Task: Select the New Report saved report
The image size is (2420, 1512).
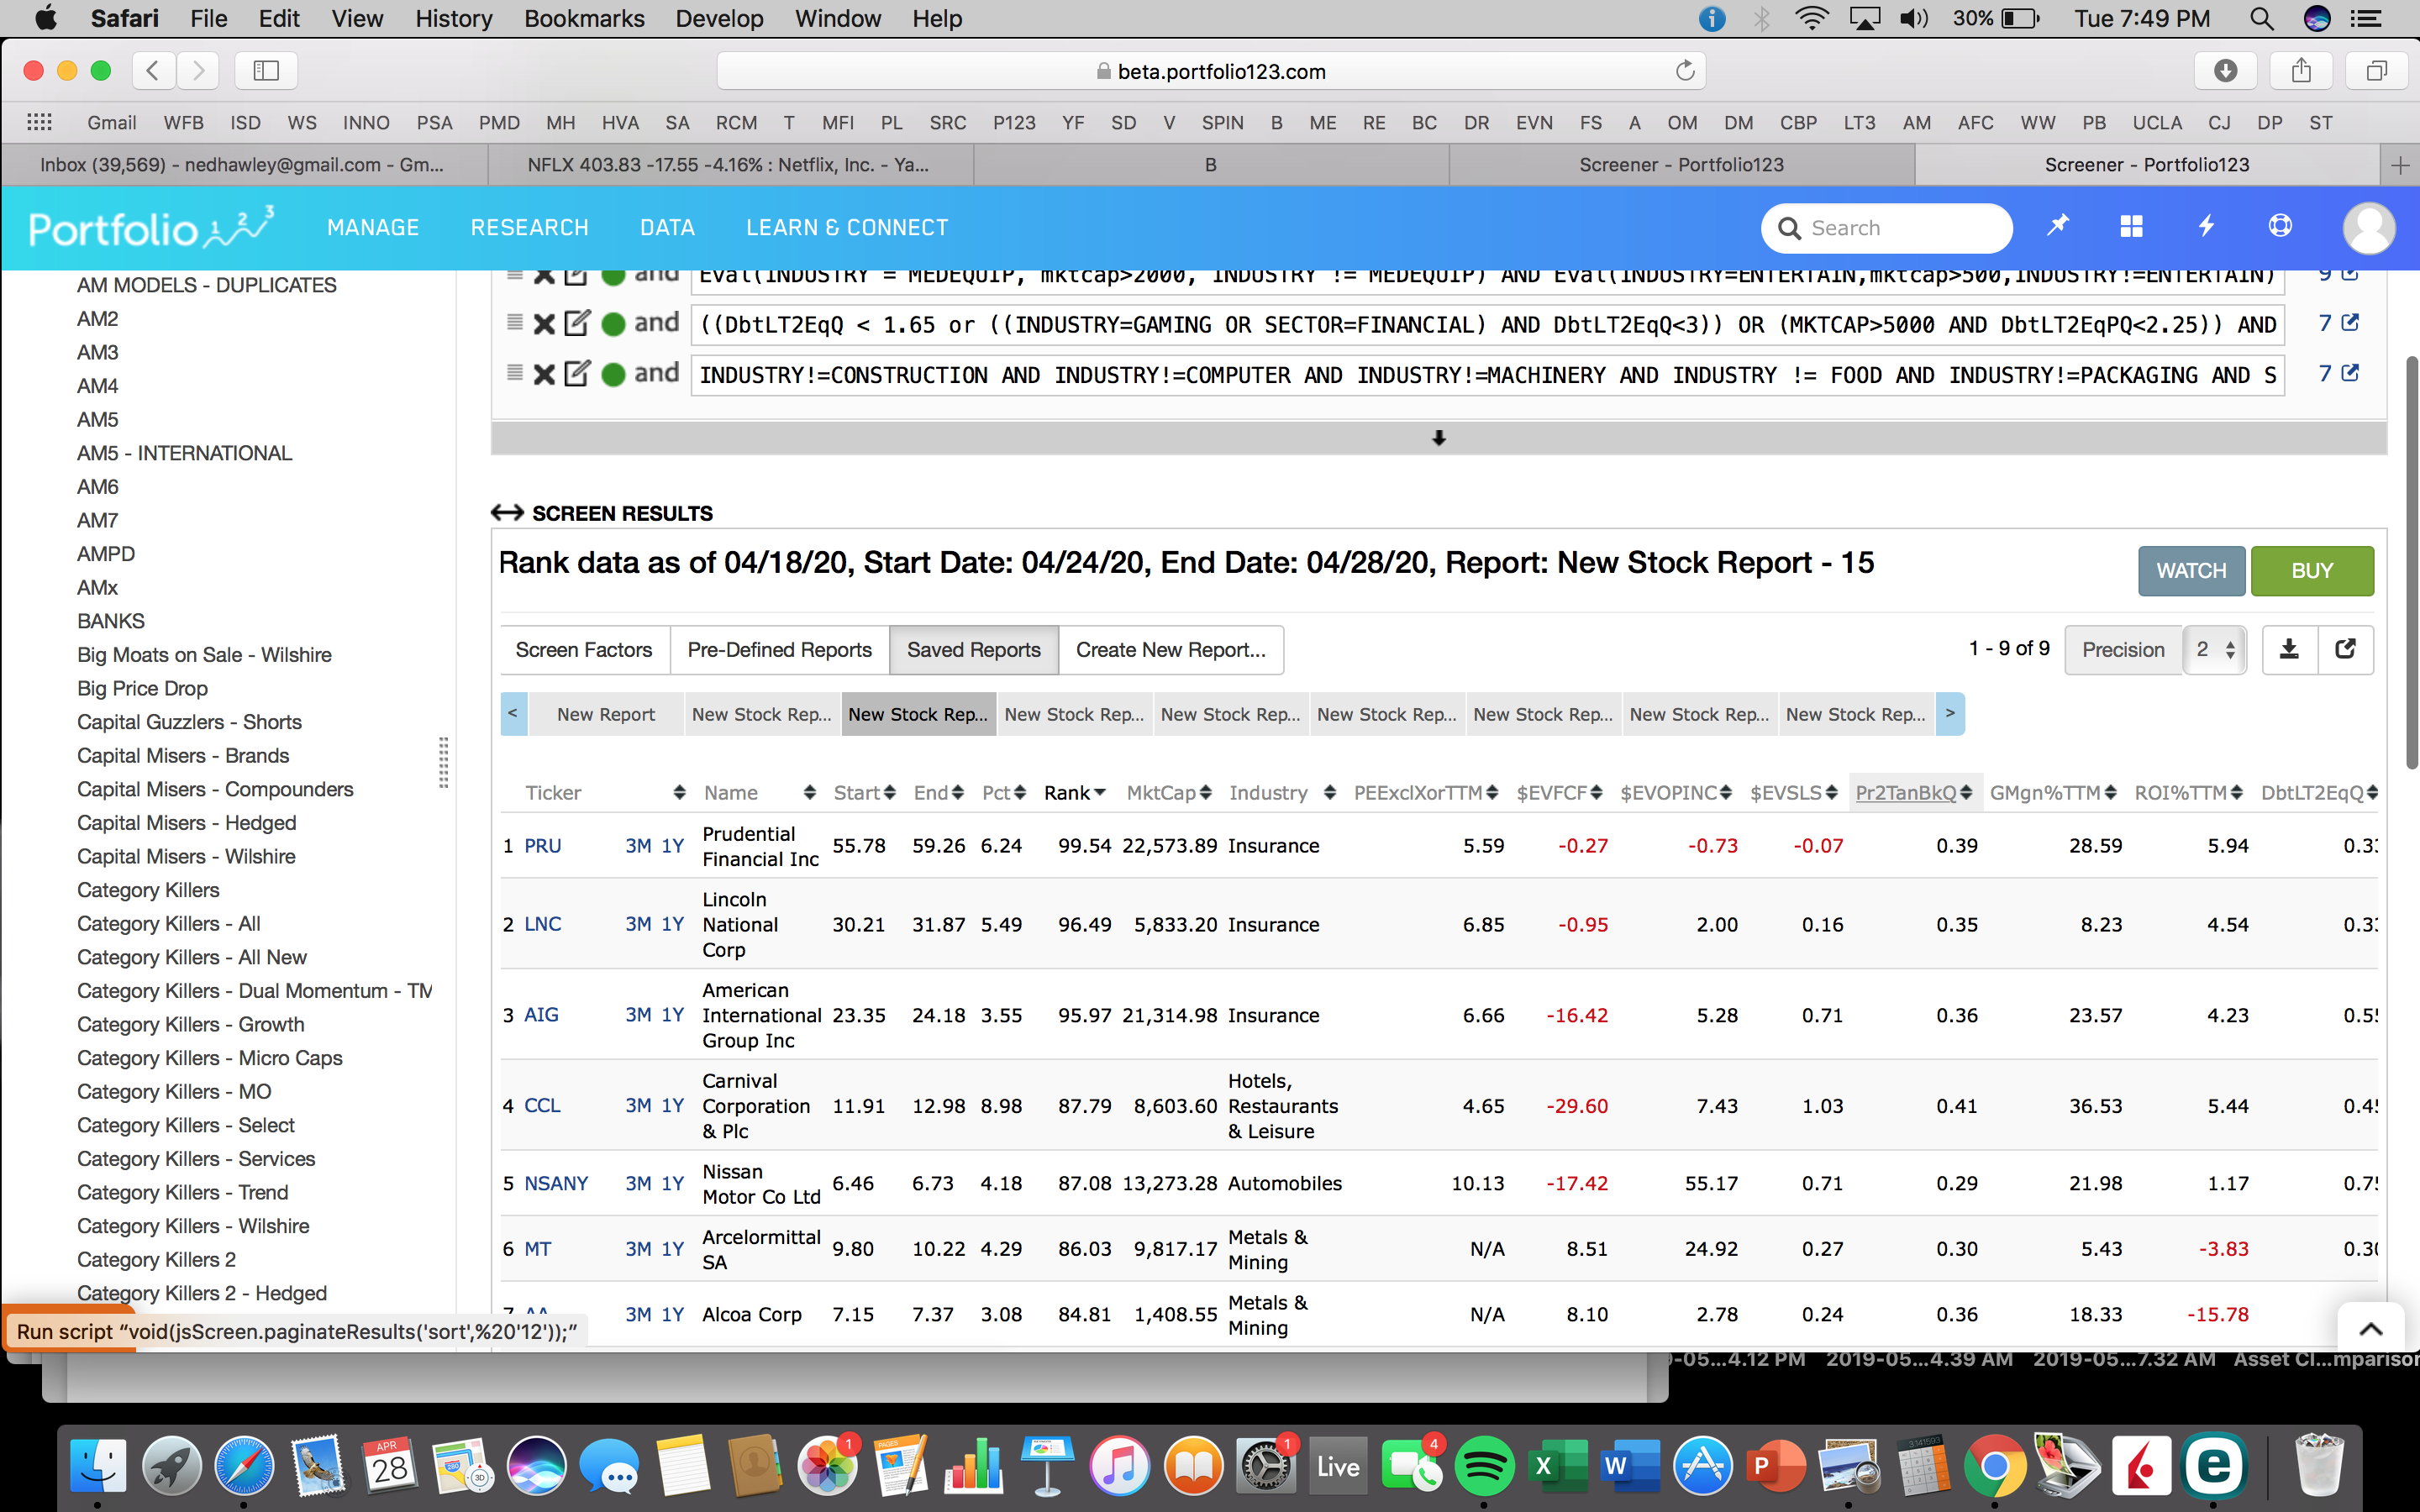Action: (x=606, y=714)
